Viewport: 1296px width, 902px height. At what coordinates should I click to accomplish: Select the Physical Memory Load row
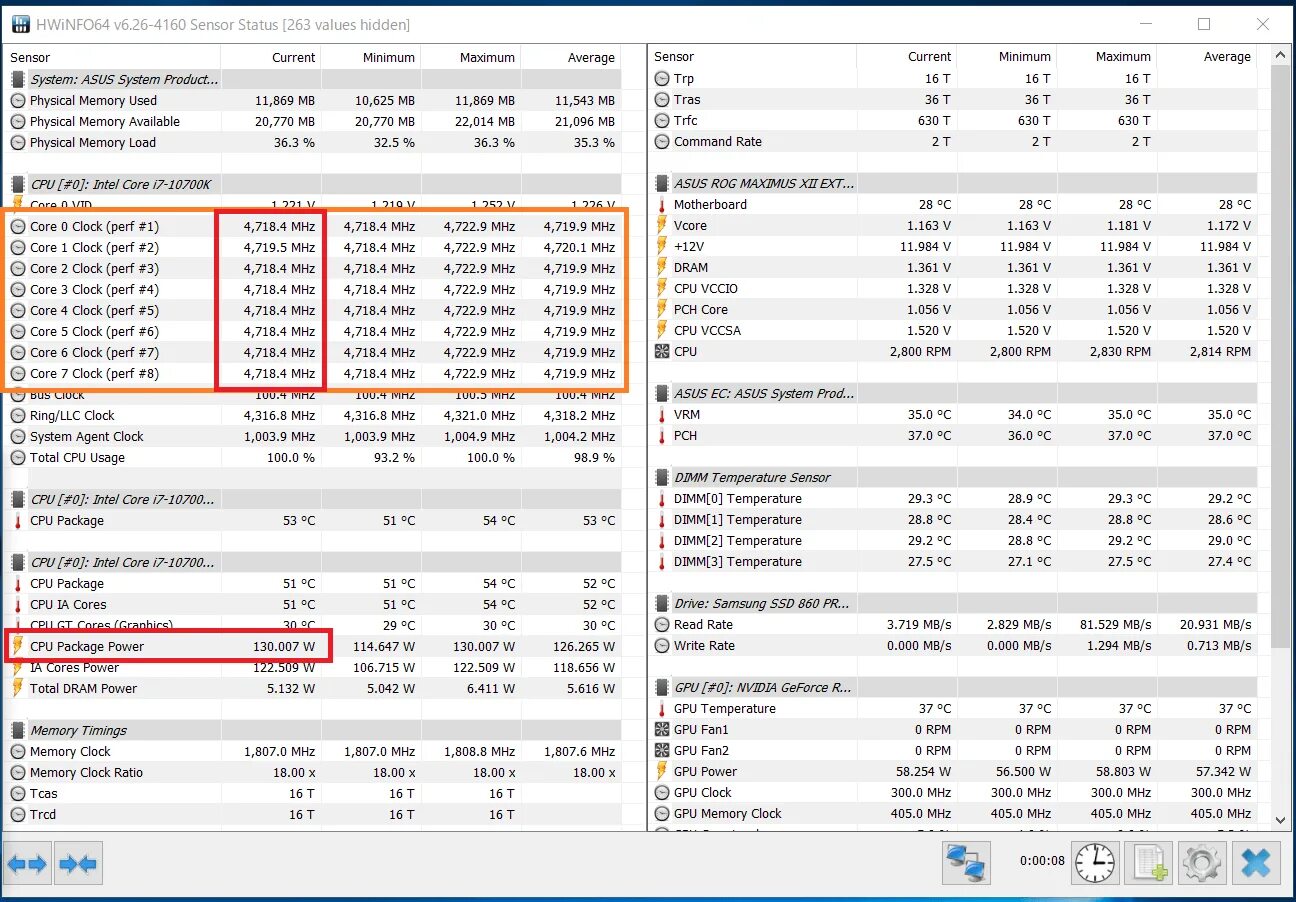313,142
